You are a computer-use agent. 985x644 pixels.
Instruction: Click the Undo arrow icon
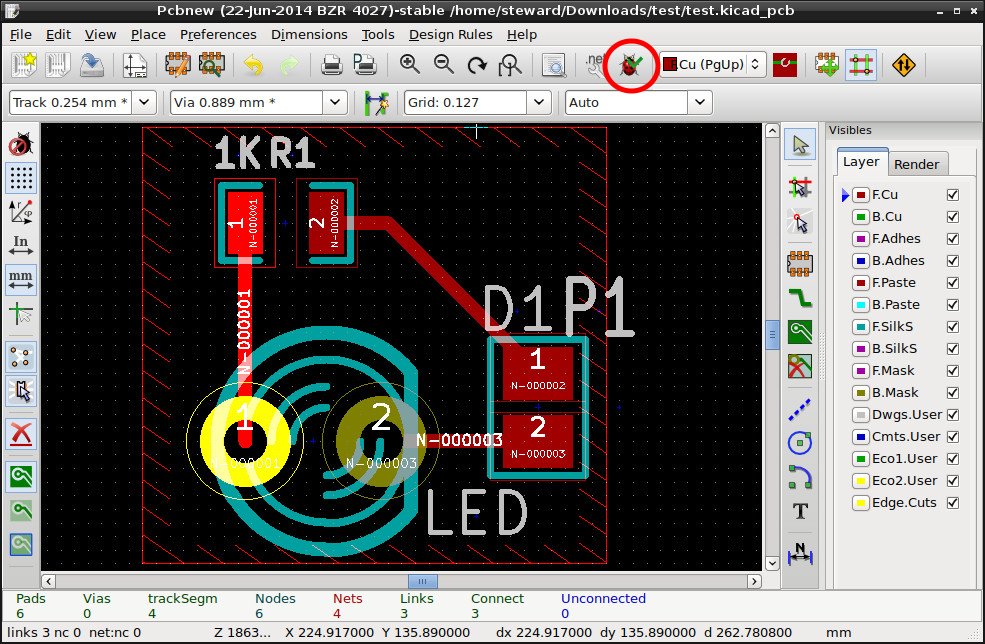(253, 65)
